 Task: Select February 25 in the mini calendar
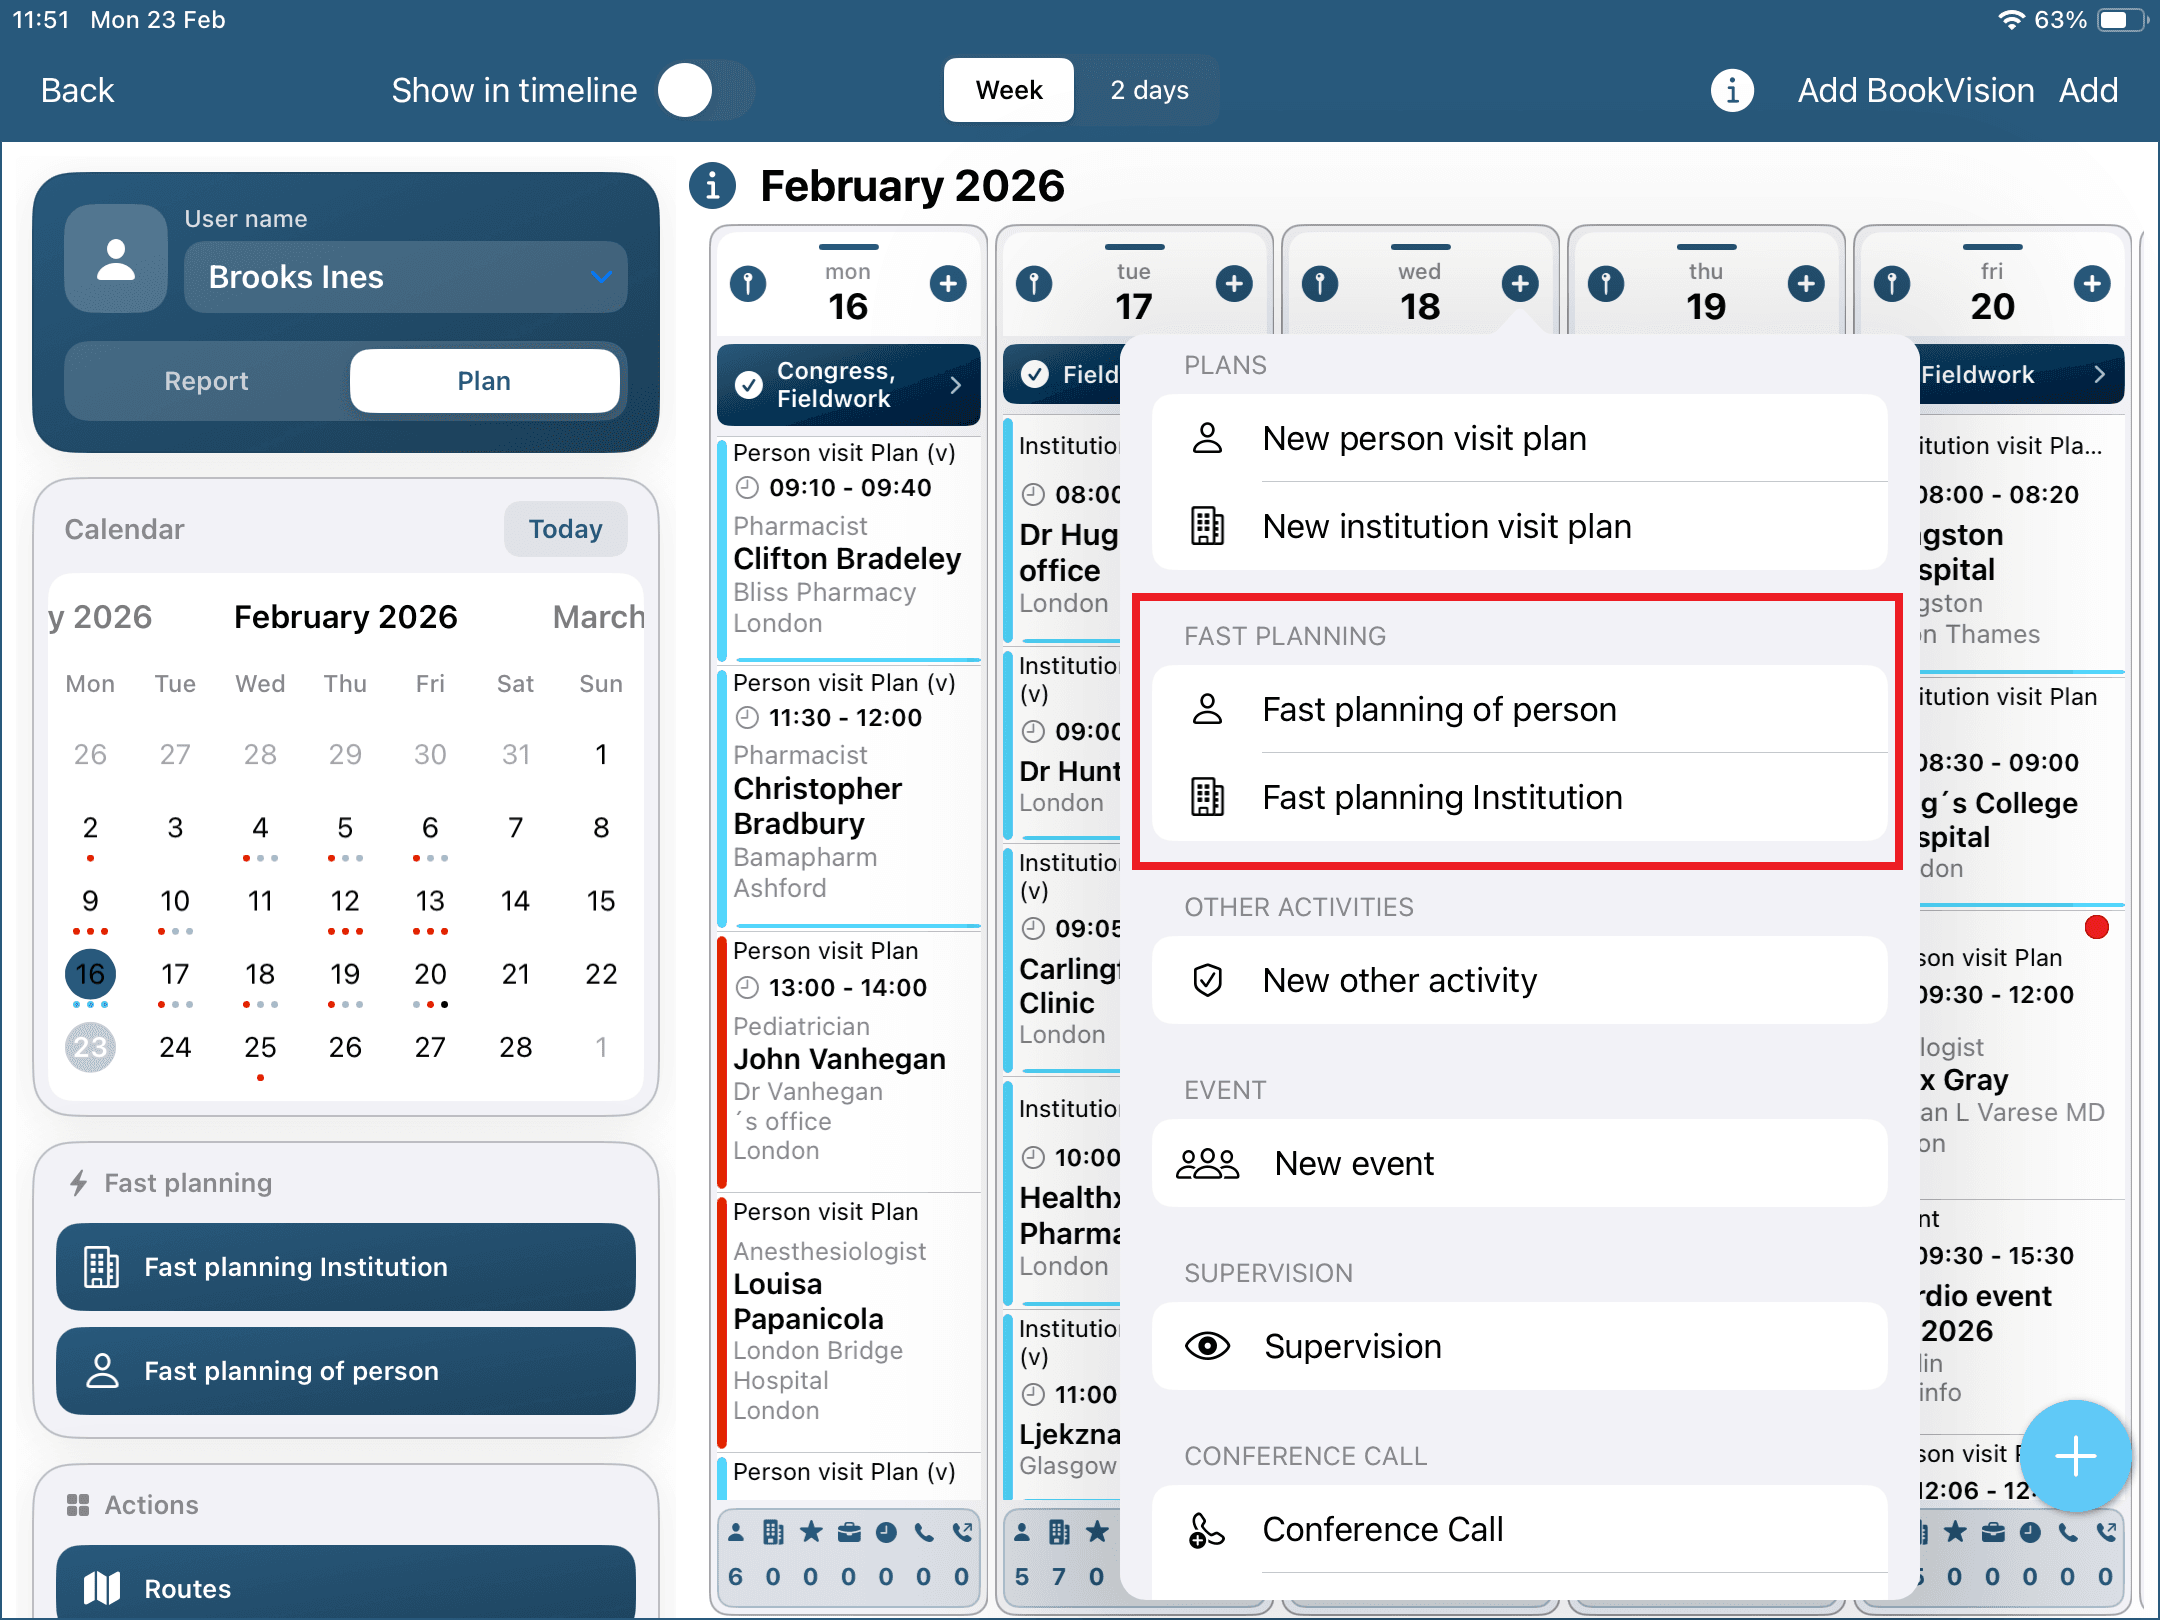(x=260, y=1048)
